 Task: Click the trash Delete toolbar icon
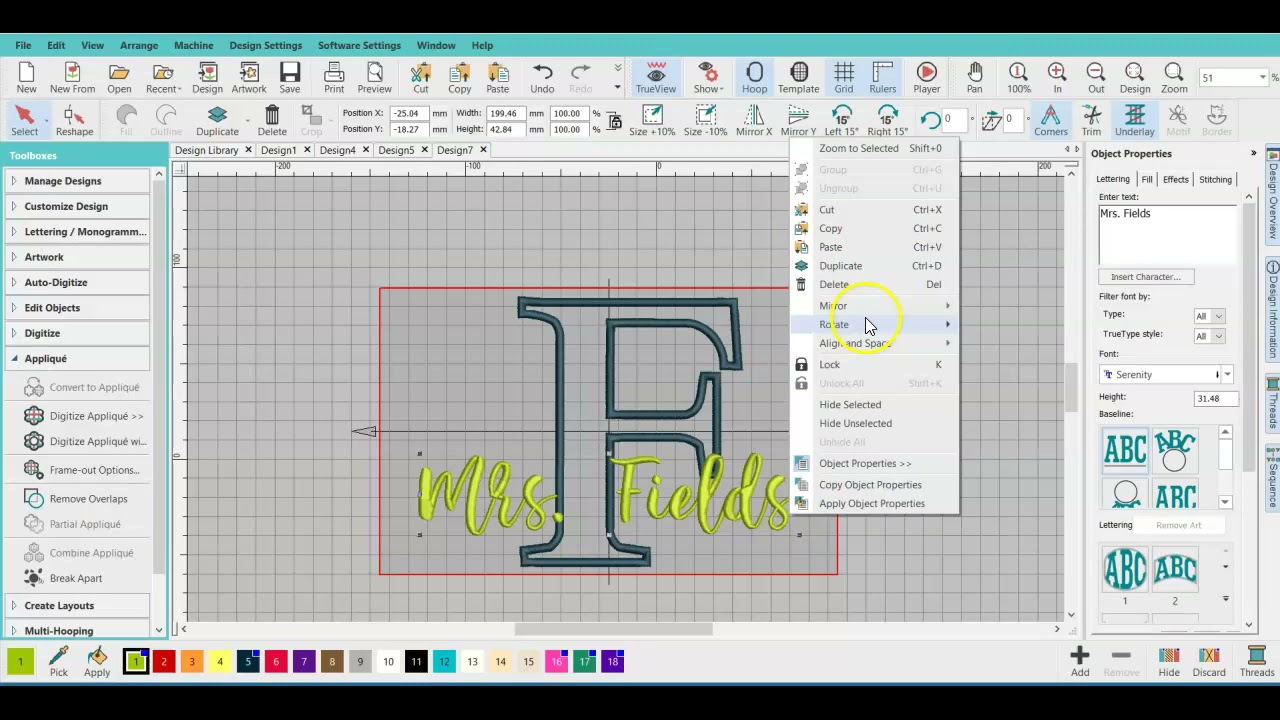(x=272, y=121)
